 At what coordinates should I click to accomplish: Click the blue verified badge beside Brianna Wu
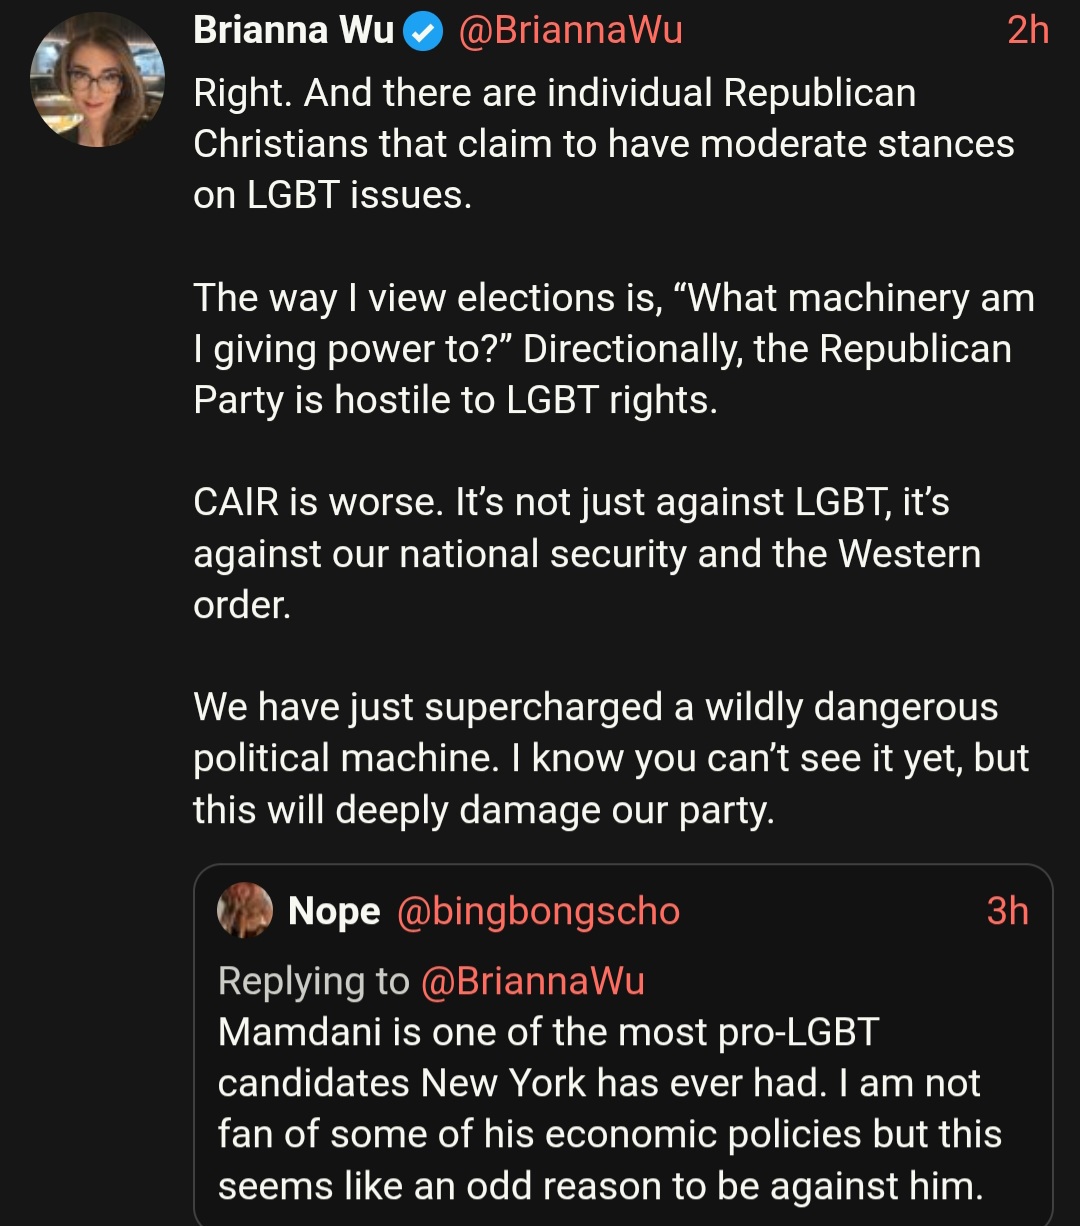click(424, 33)
